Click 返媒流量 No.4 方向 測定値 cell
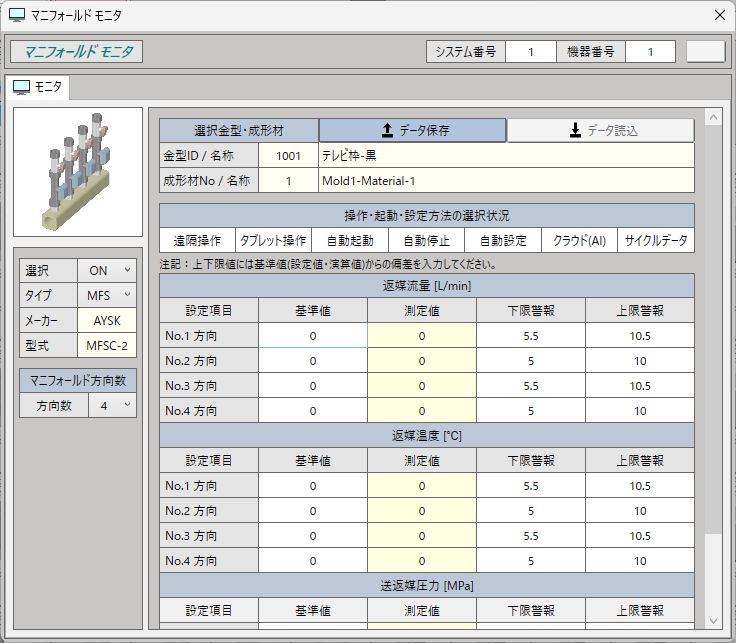Viewport: 736px width, 643px height. pos(422,411)
